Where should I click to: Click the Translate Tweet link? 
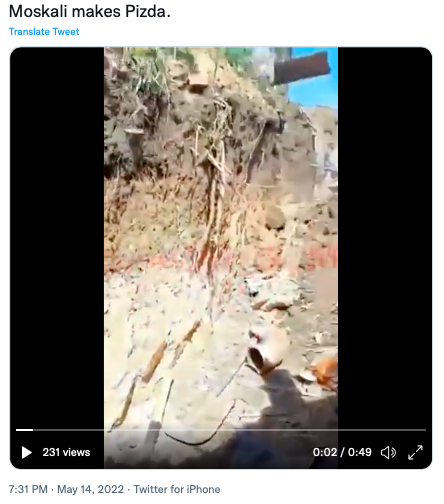pos(44,32)
